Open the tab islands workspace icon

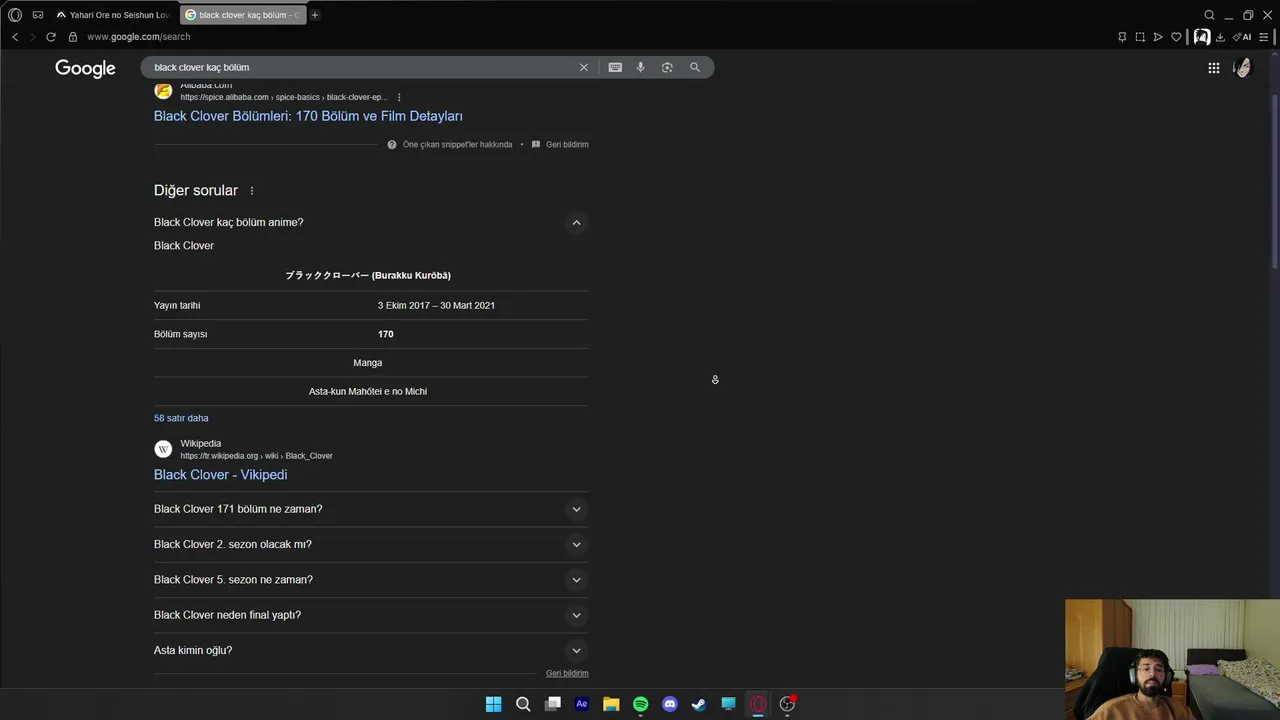[x=38, y=15]
